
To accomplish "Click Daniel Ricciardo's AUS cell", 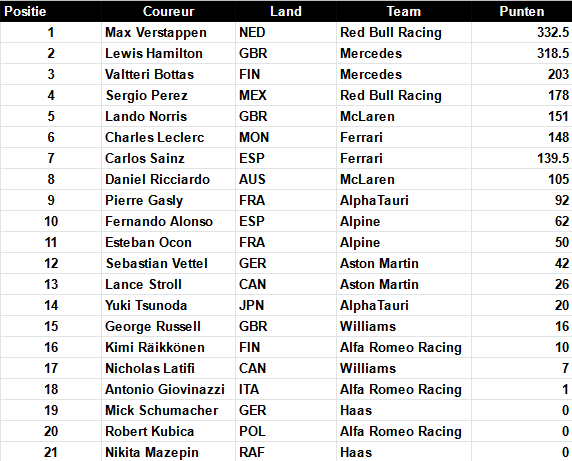I will pos(286,179).
